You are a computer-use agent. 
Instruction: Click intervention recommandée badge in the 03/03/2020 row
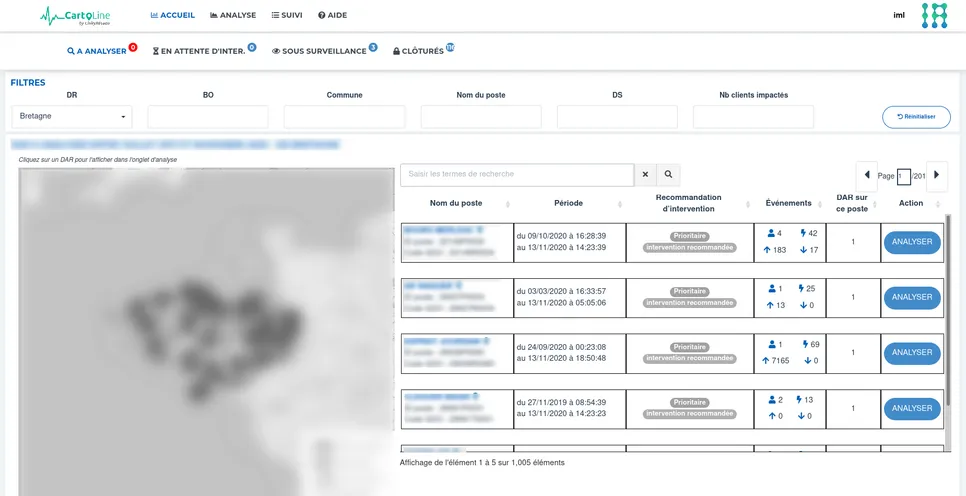point(689,303)
